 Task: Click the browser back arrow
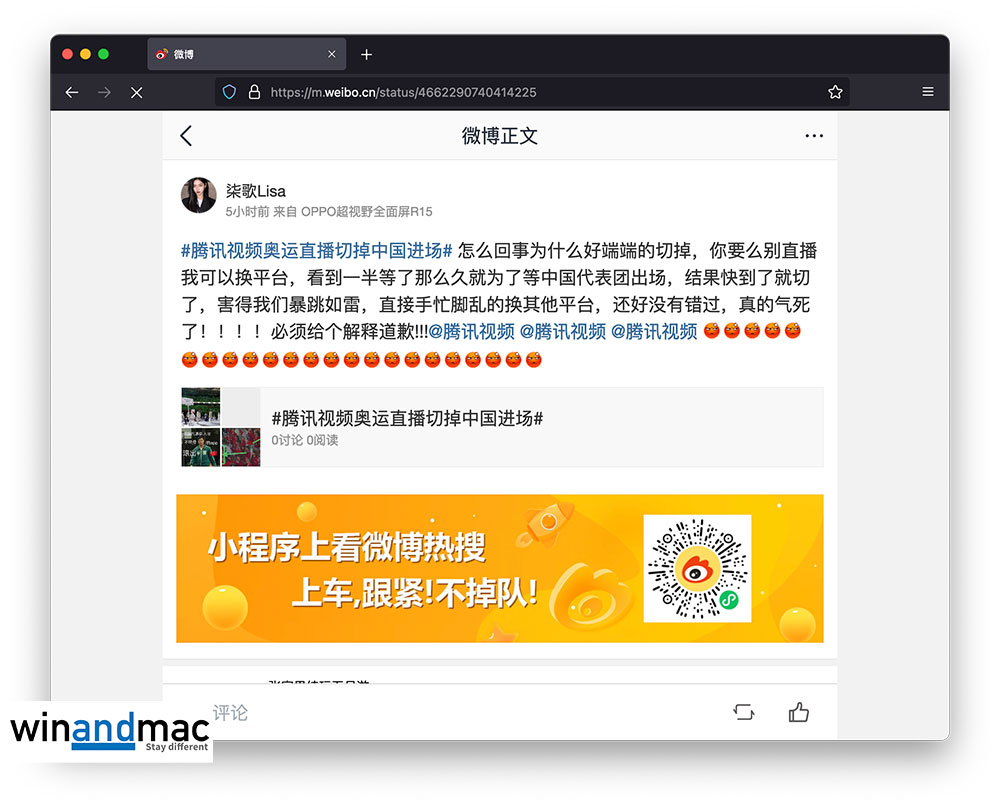(x=72, y=92)
